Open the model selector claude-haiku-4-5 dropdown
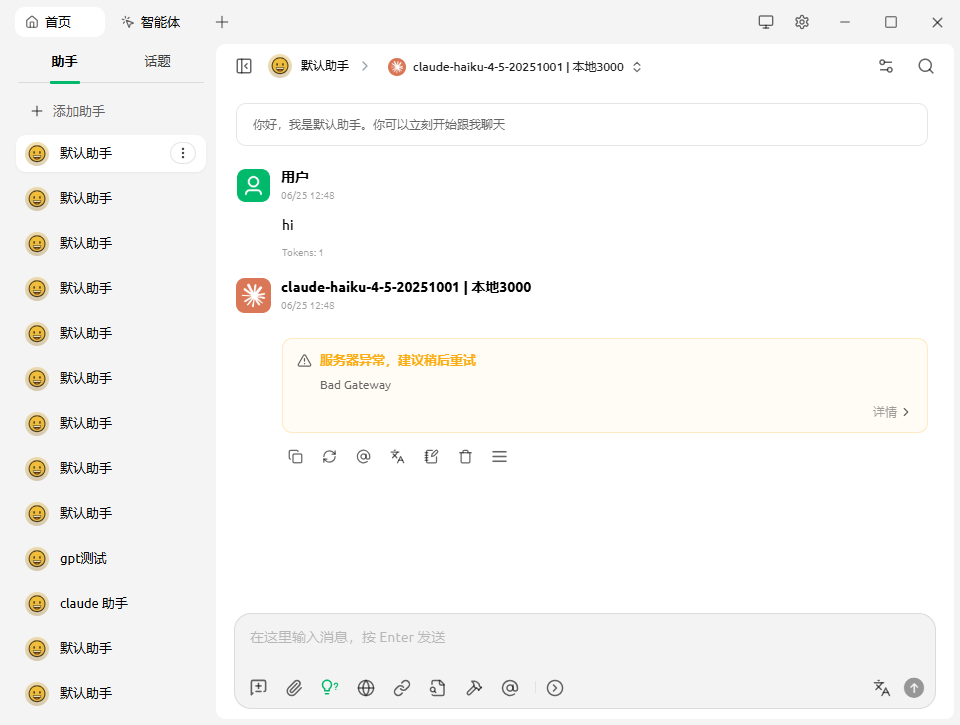The image size is (960, 725). pos(514,66)
